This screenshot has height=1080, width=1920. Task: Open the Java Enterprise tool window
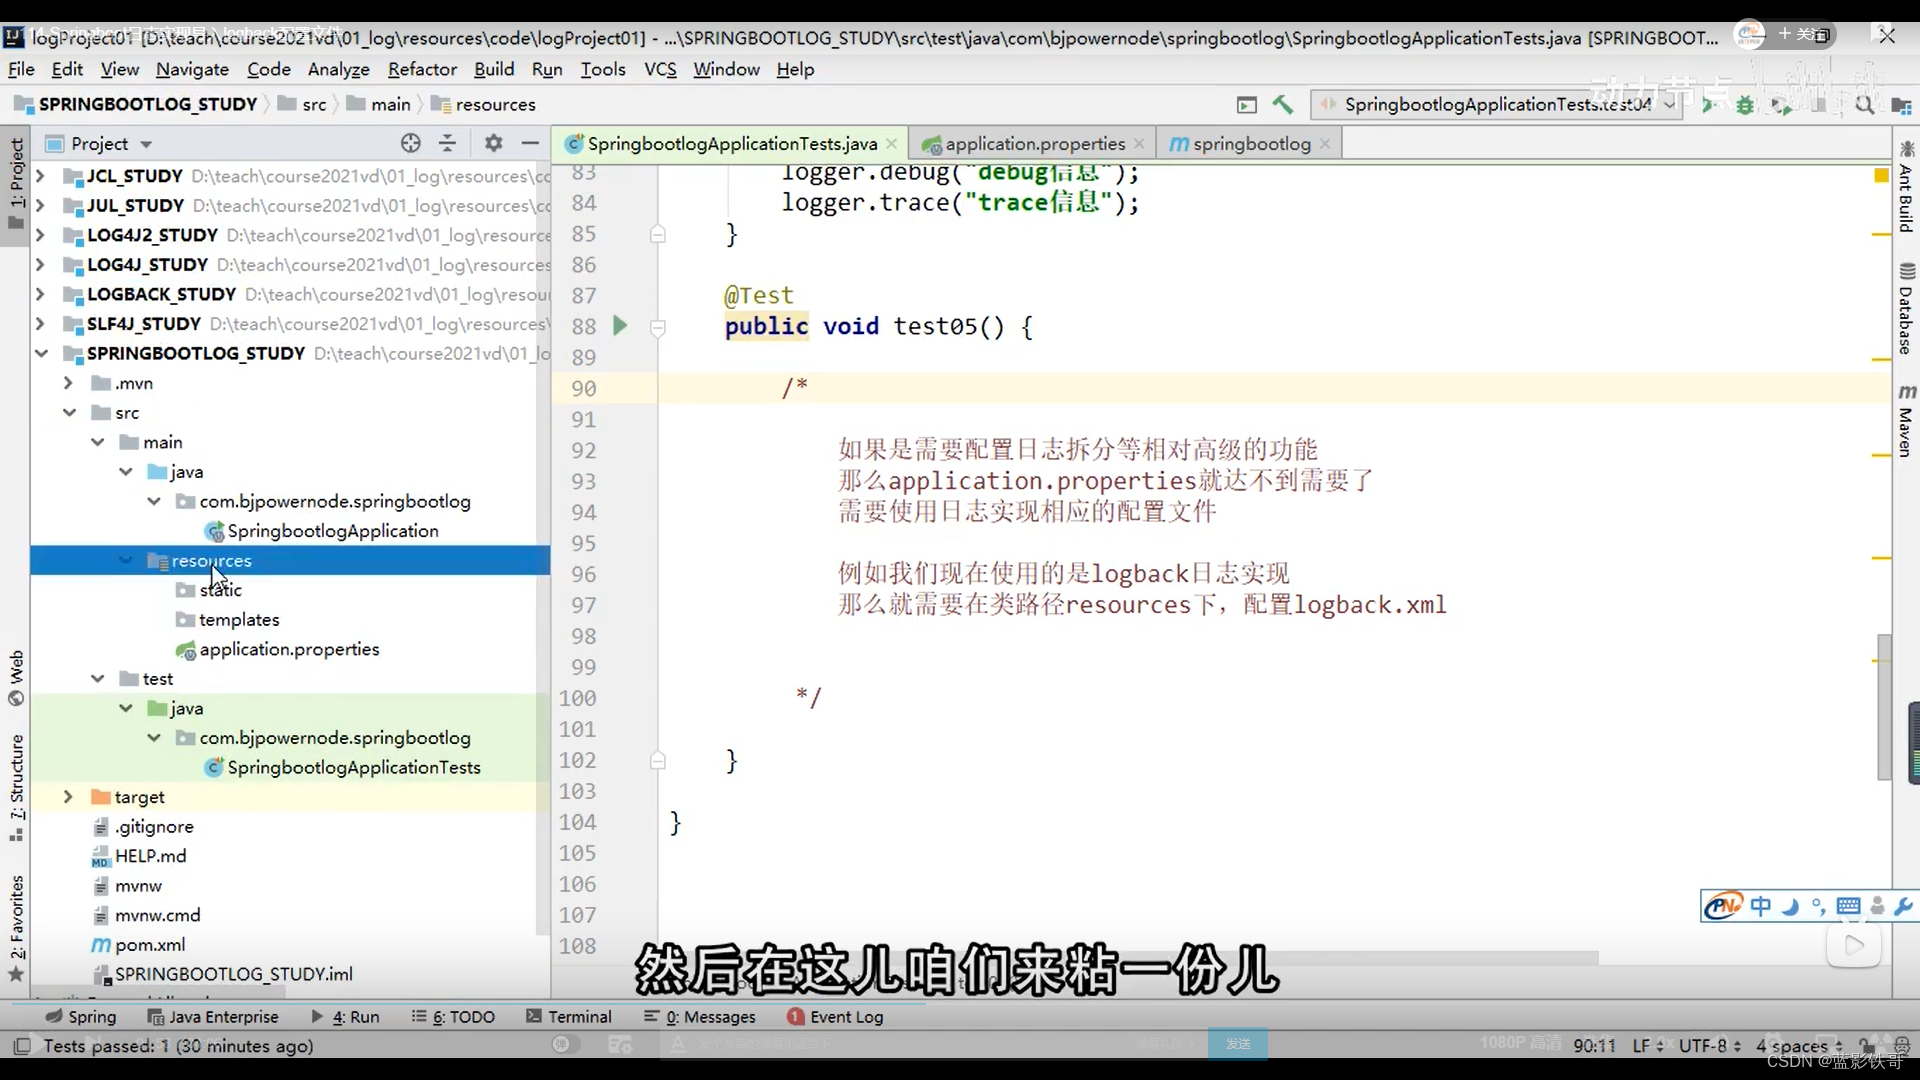coord(213,1016)
